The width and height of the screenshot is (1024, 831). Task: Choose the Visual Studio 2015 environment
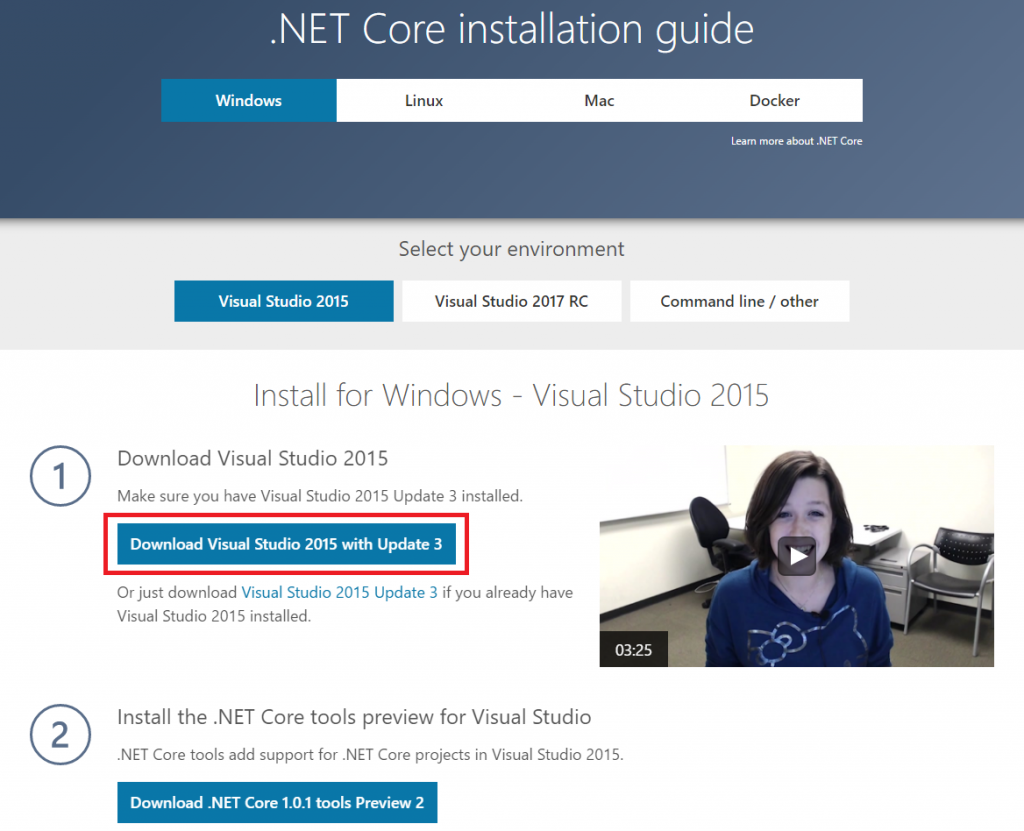[x=283, y=301]
